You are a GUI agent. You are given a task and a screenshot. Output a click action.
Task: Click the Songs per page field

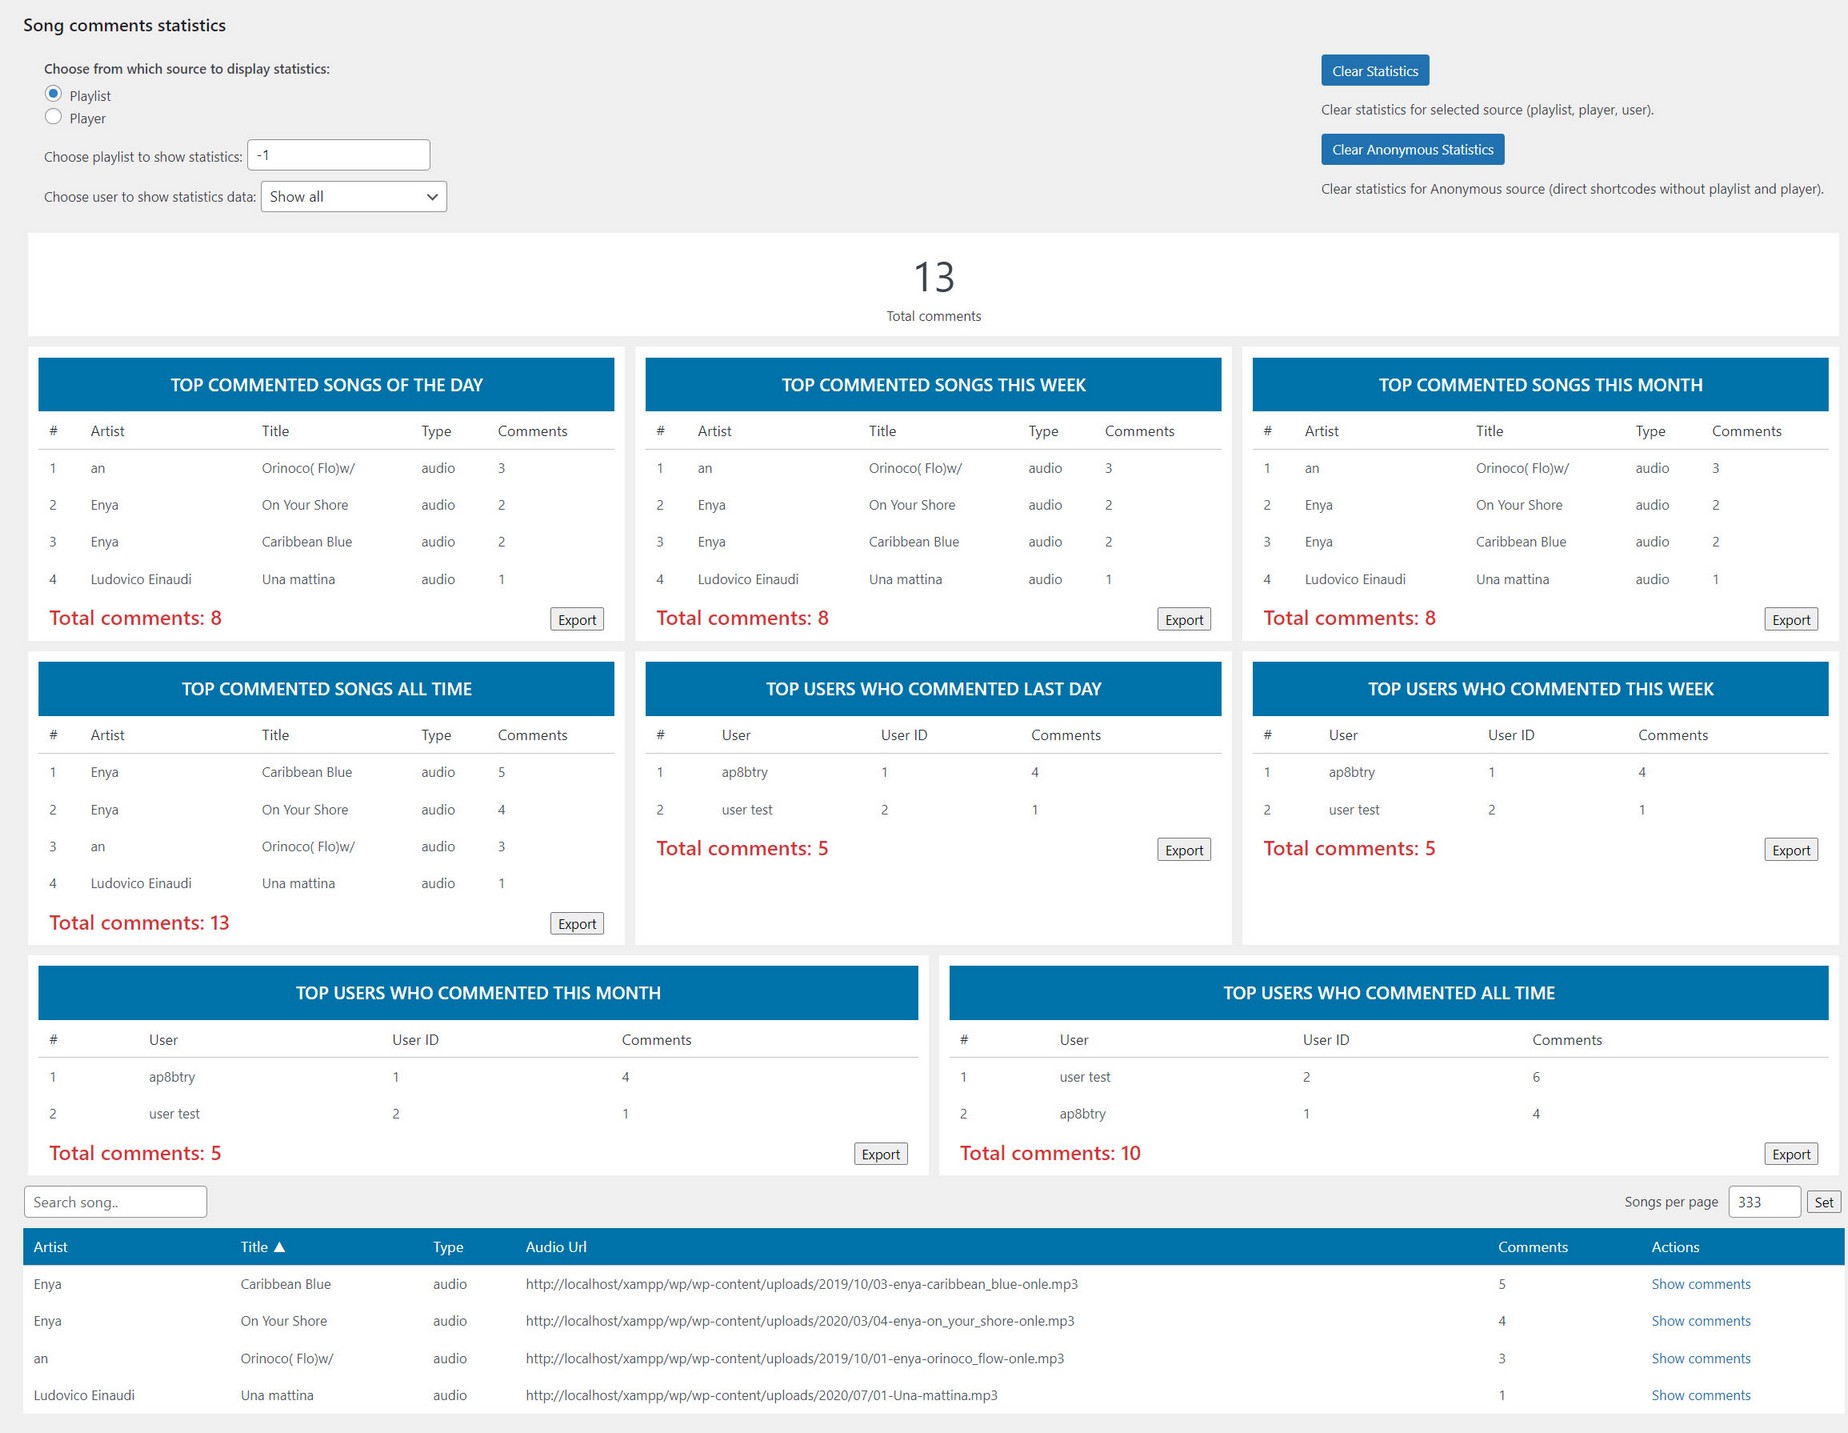pos(1764,1202)
